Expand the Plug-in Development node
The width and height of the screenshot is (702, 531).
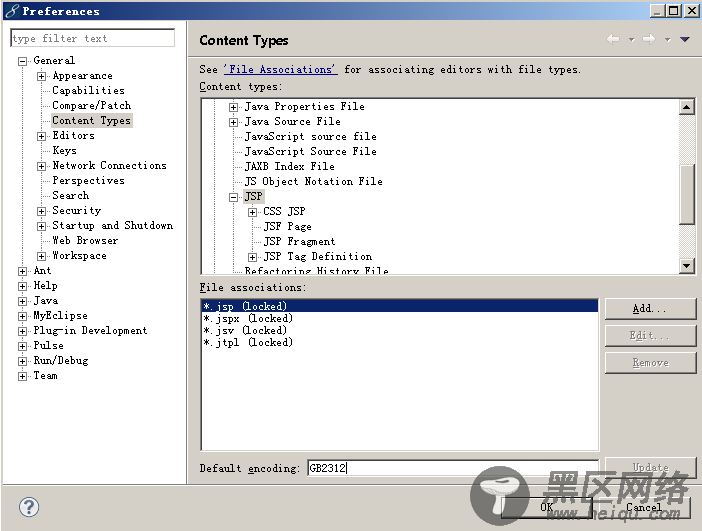[x=22, y=331]
